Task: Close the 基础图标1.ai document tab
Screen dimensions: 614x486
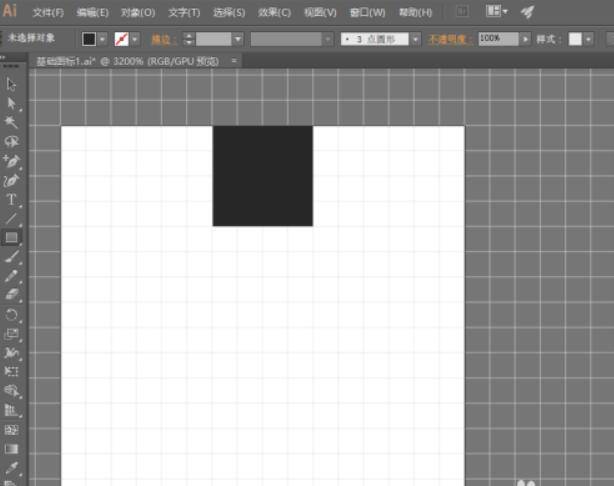Action: coord(234,61)
